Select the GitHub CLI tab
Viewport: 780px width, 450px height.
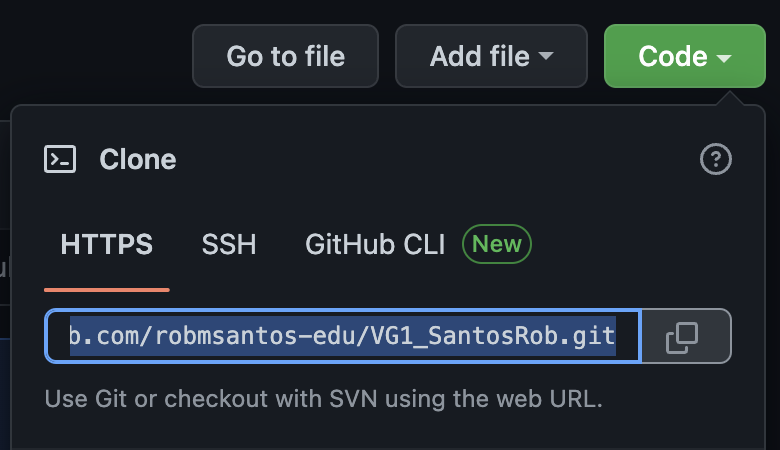click(373, 245)
